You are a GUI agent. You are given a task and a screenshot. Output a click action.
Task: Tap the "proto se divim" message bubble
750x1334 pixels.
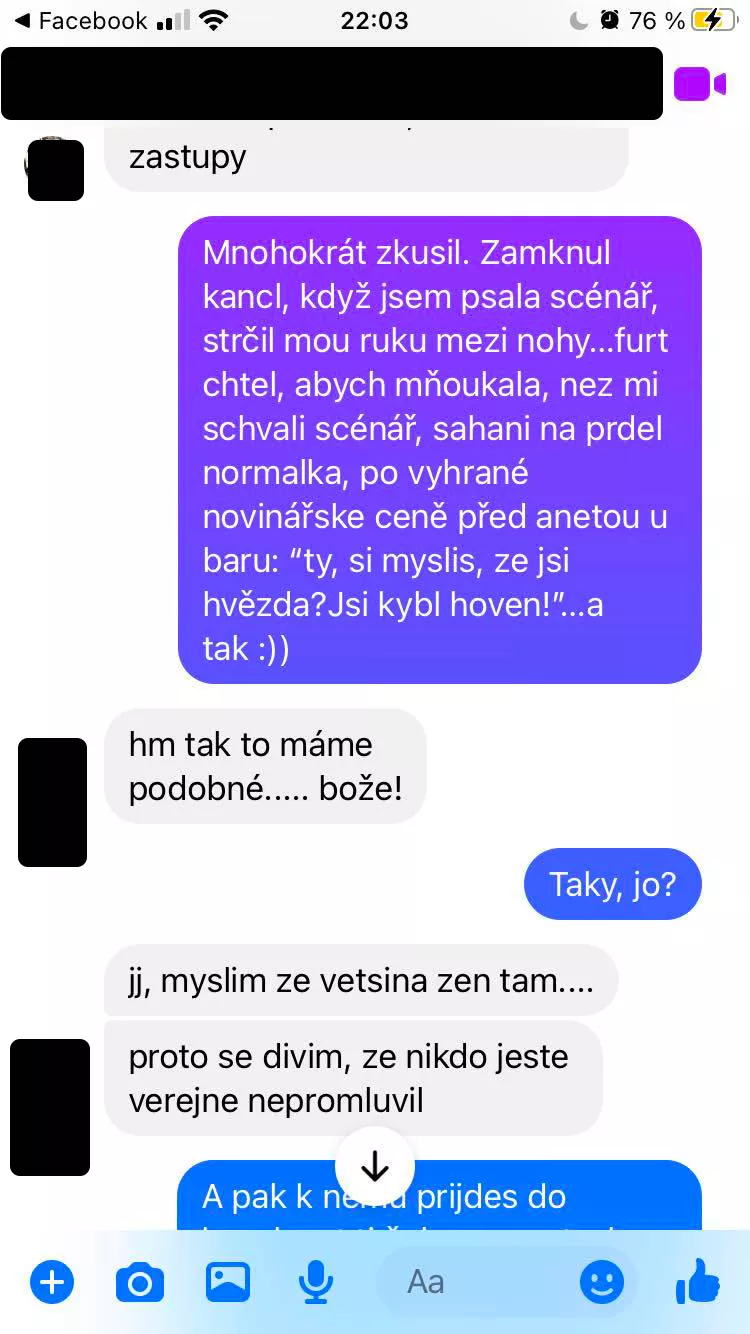[353, 1078]
